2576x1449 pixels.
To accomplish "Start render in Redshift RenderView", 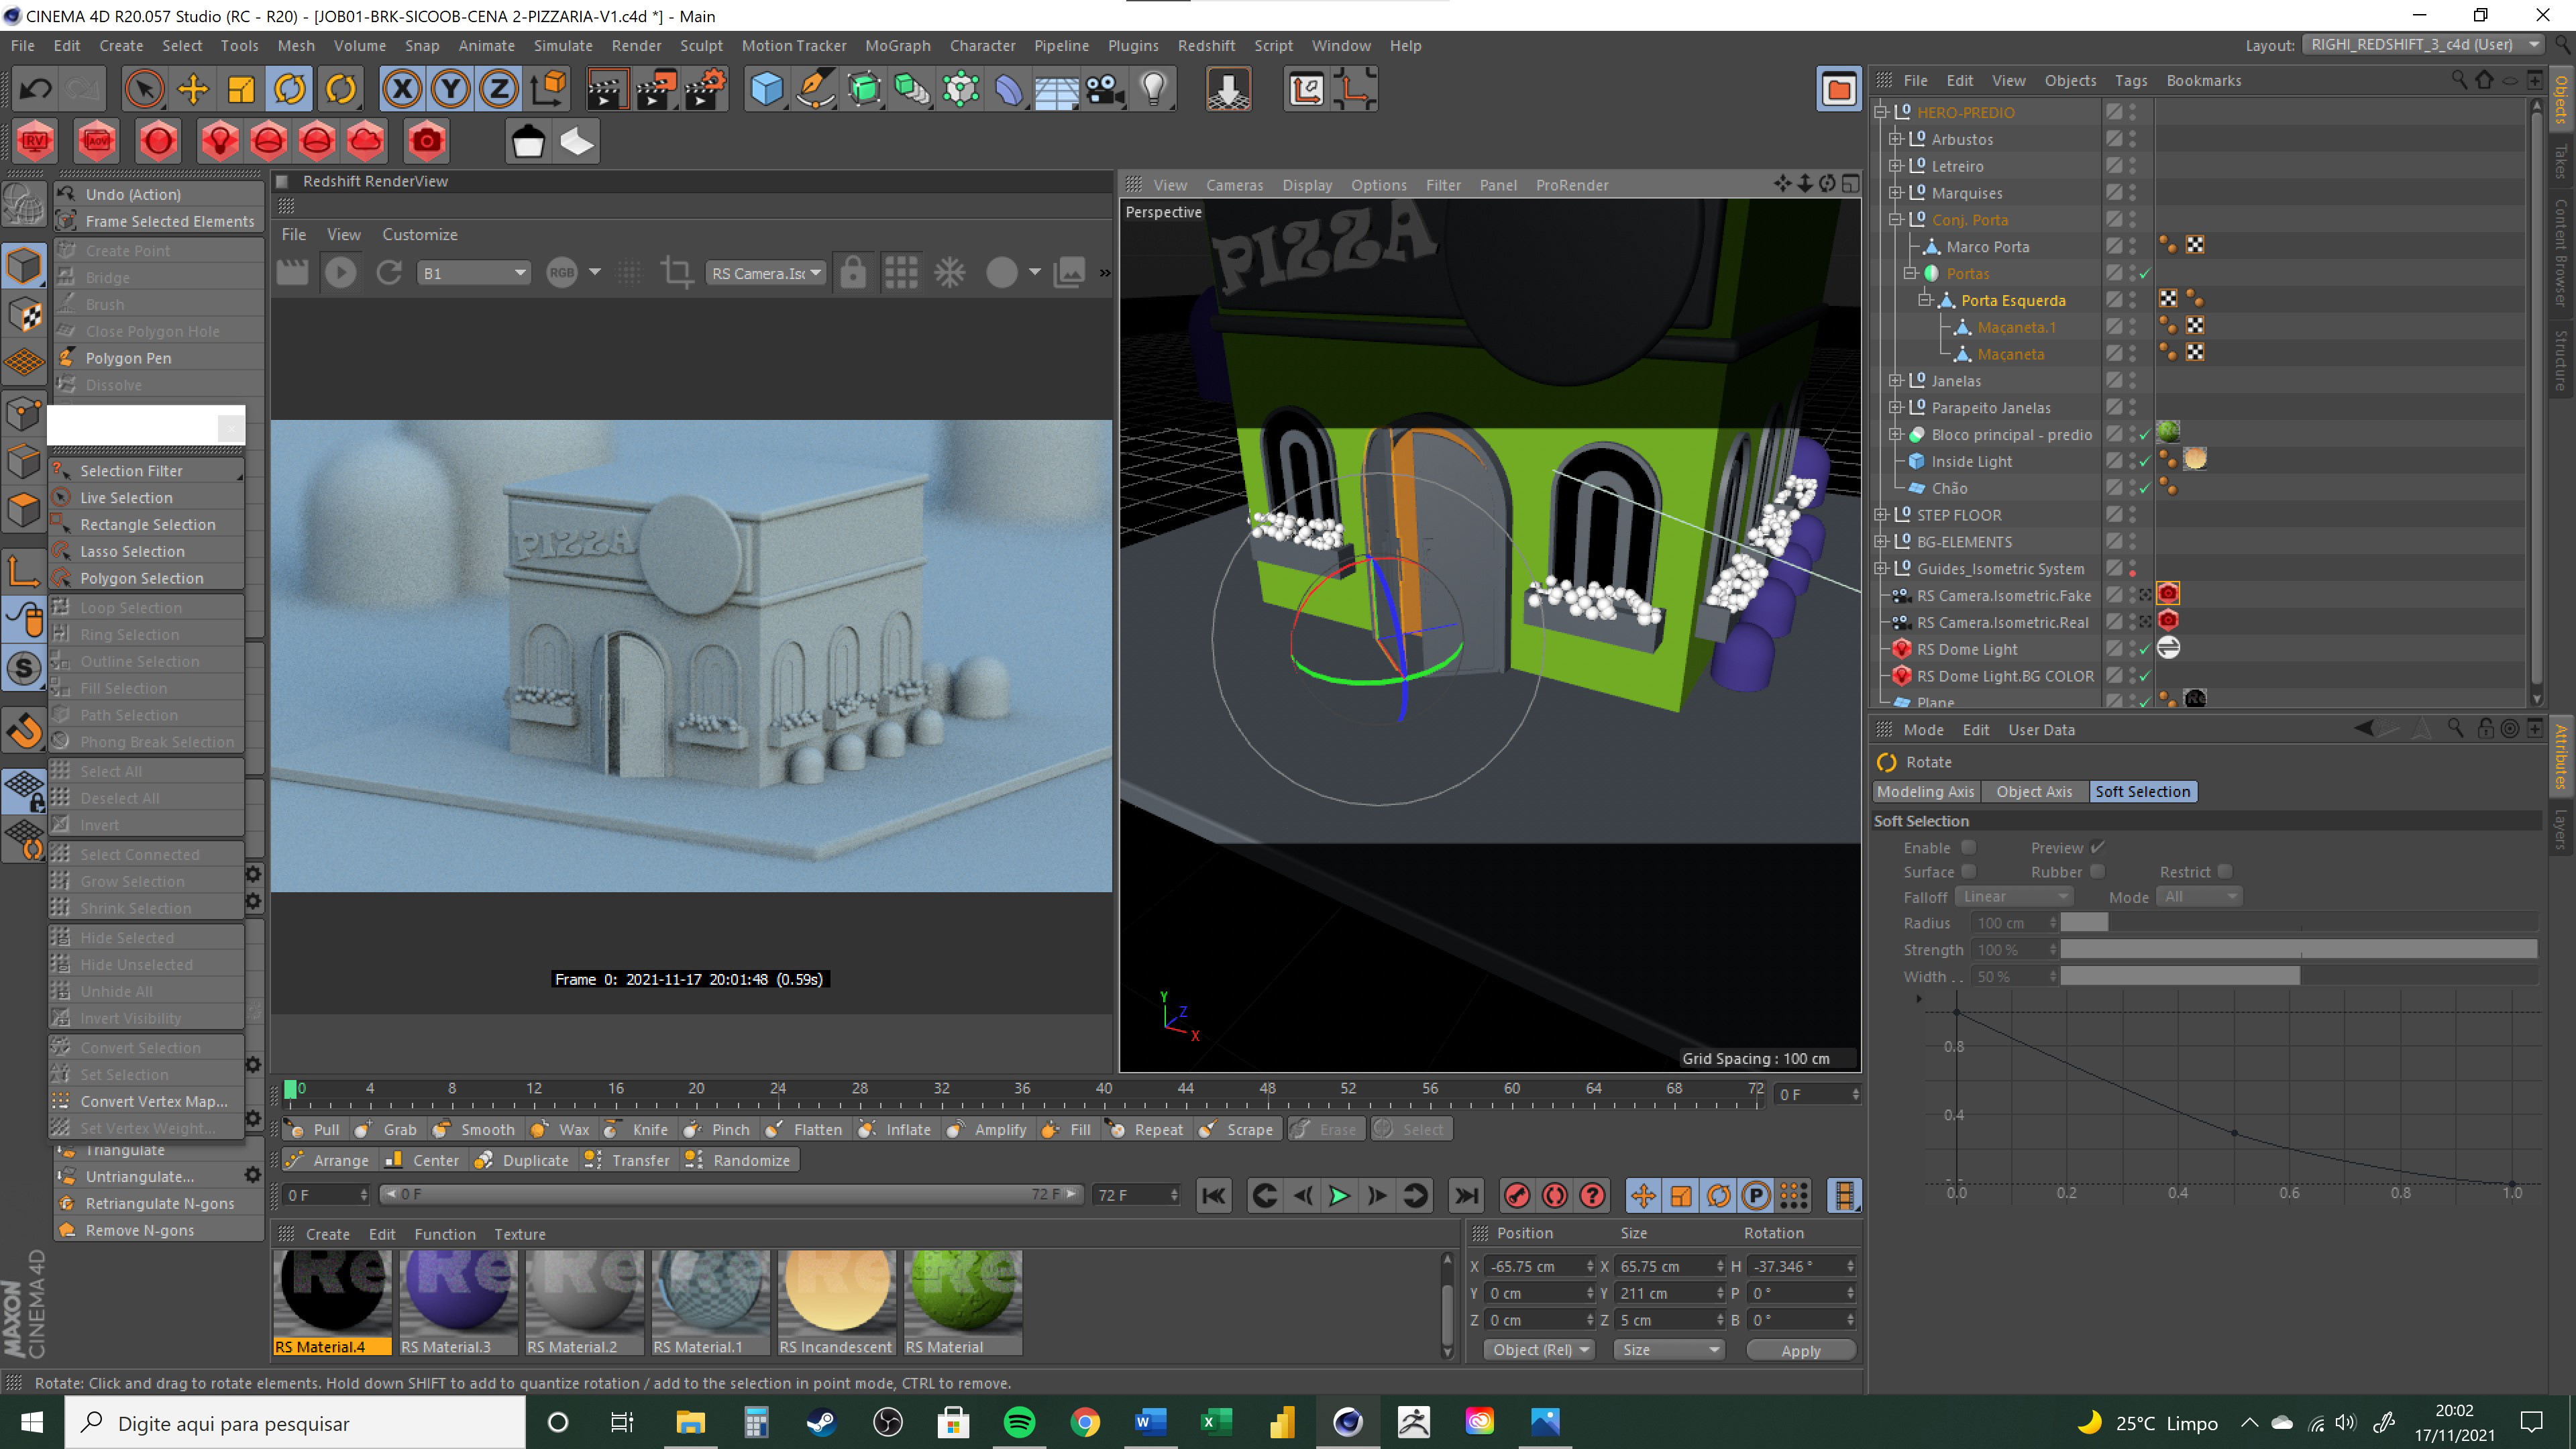I will pyautogui.click(x=340, y=272).
